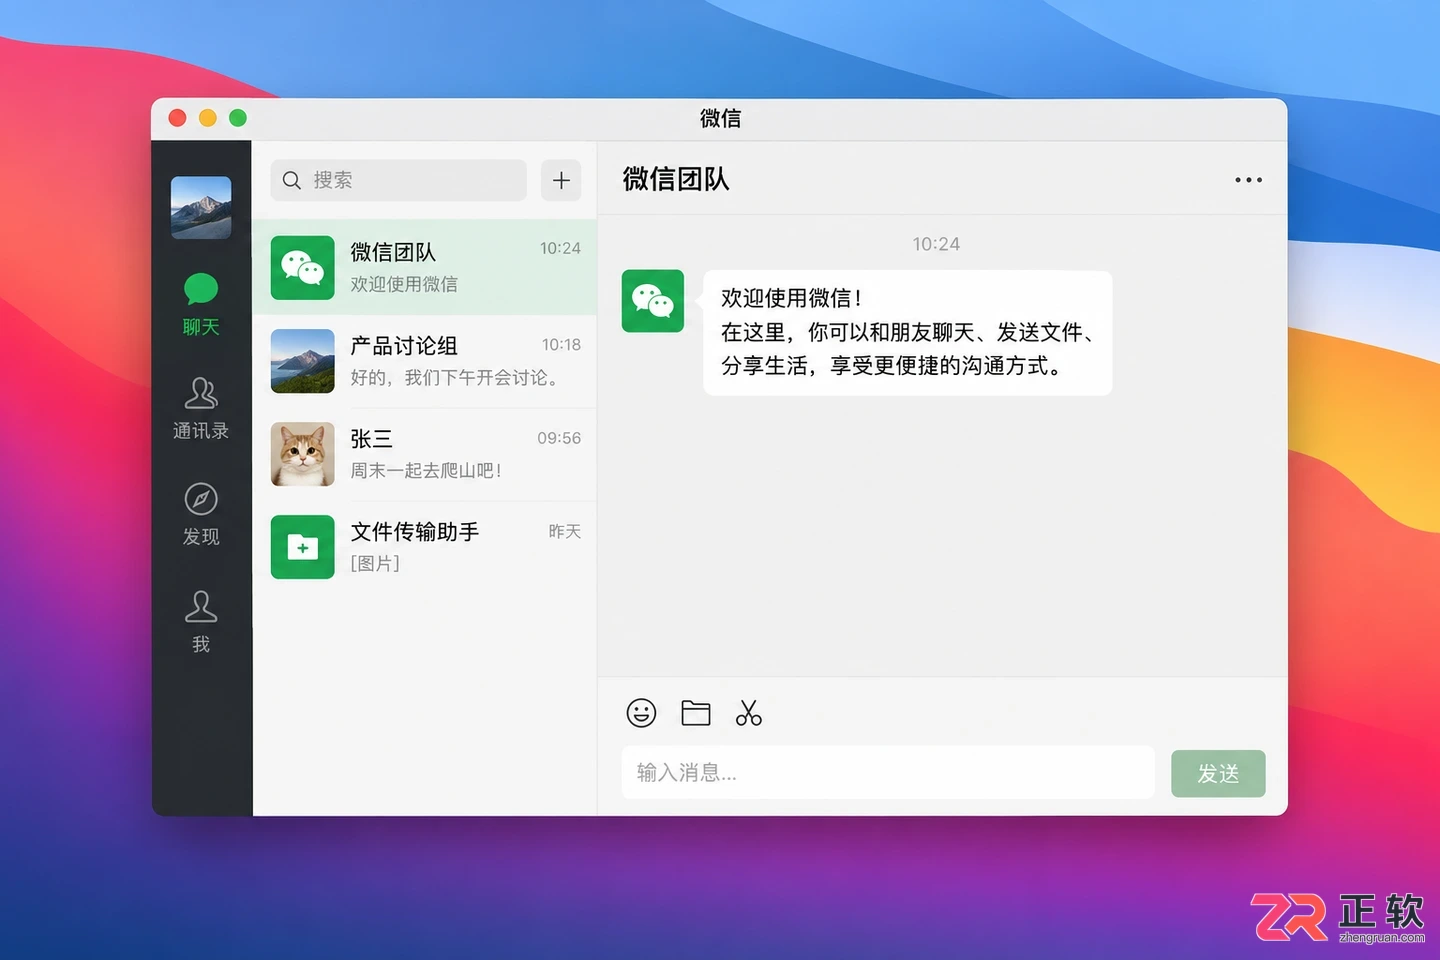
Task: Click the green zoom window button
Action: pos(238,118)
